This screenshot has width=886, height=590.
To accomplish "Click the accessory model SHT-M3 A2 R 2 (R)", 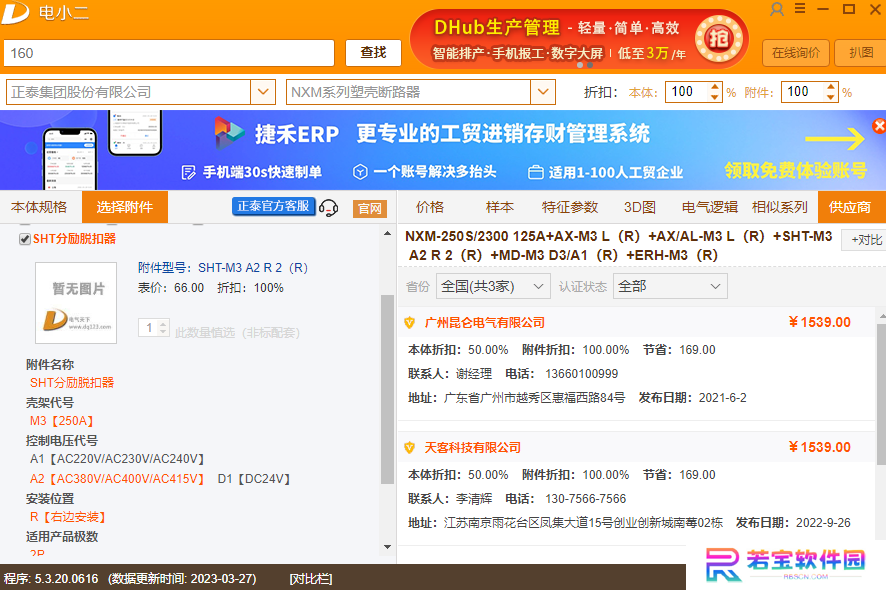I will point(253,268).
